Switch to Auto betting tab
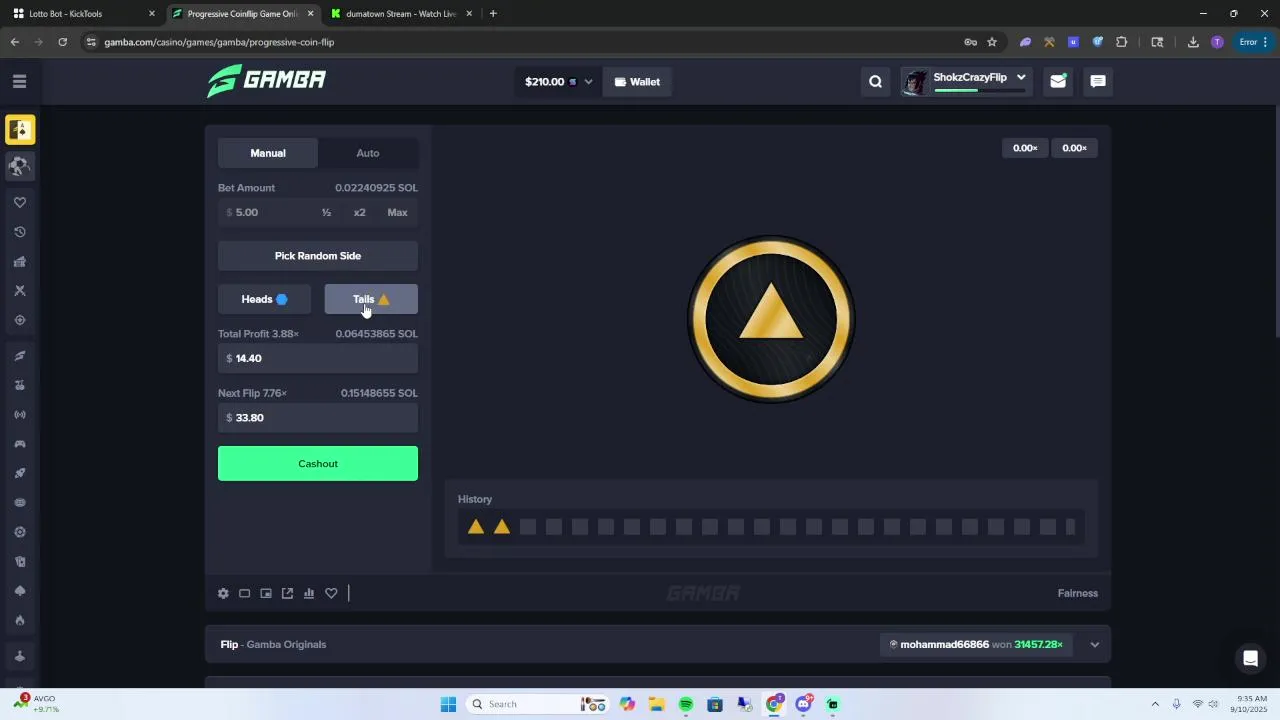 coord(368,153)
